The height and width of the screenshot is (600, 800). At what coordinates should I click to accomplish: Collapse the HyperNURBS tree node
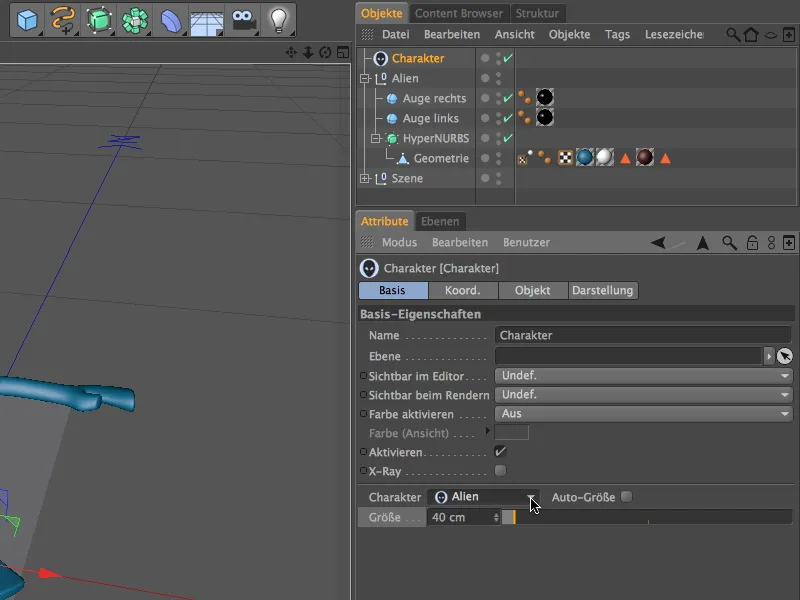(x=376, y=138)
